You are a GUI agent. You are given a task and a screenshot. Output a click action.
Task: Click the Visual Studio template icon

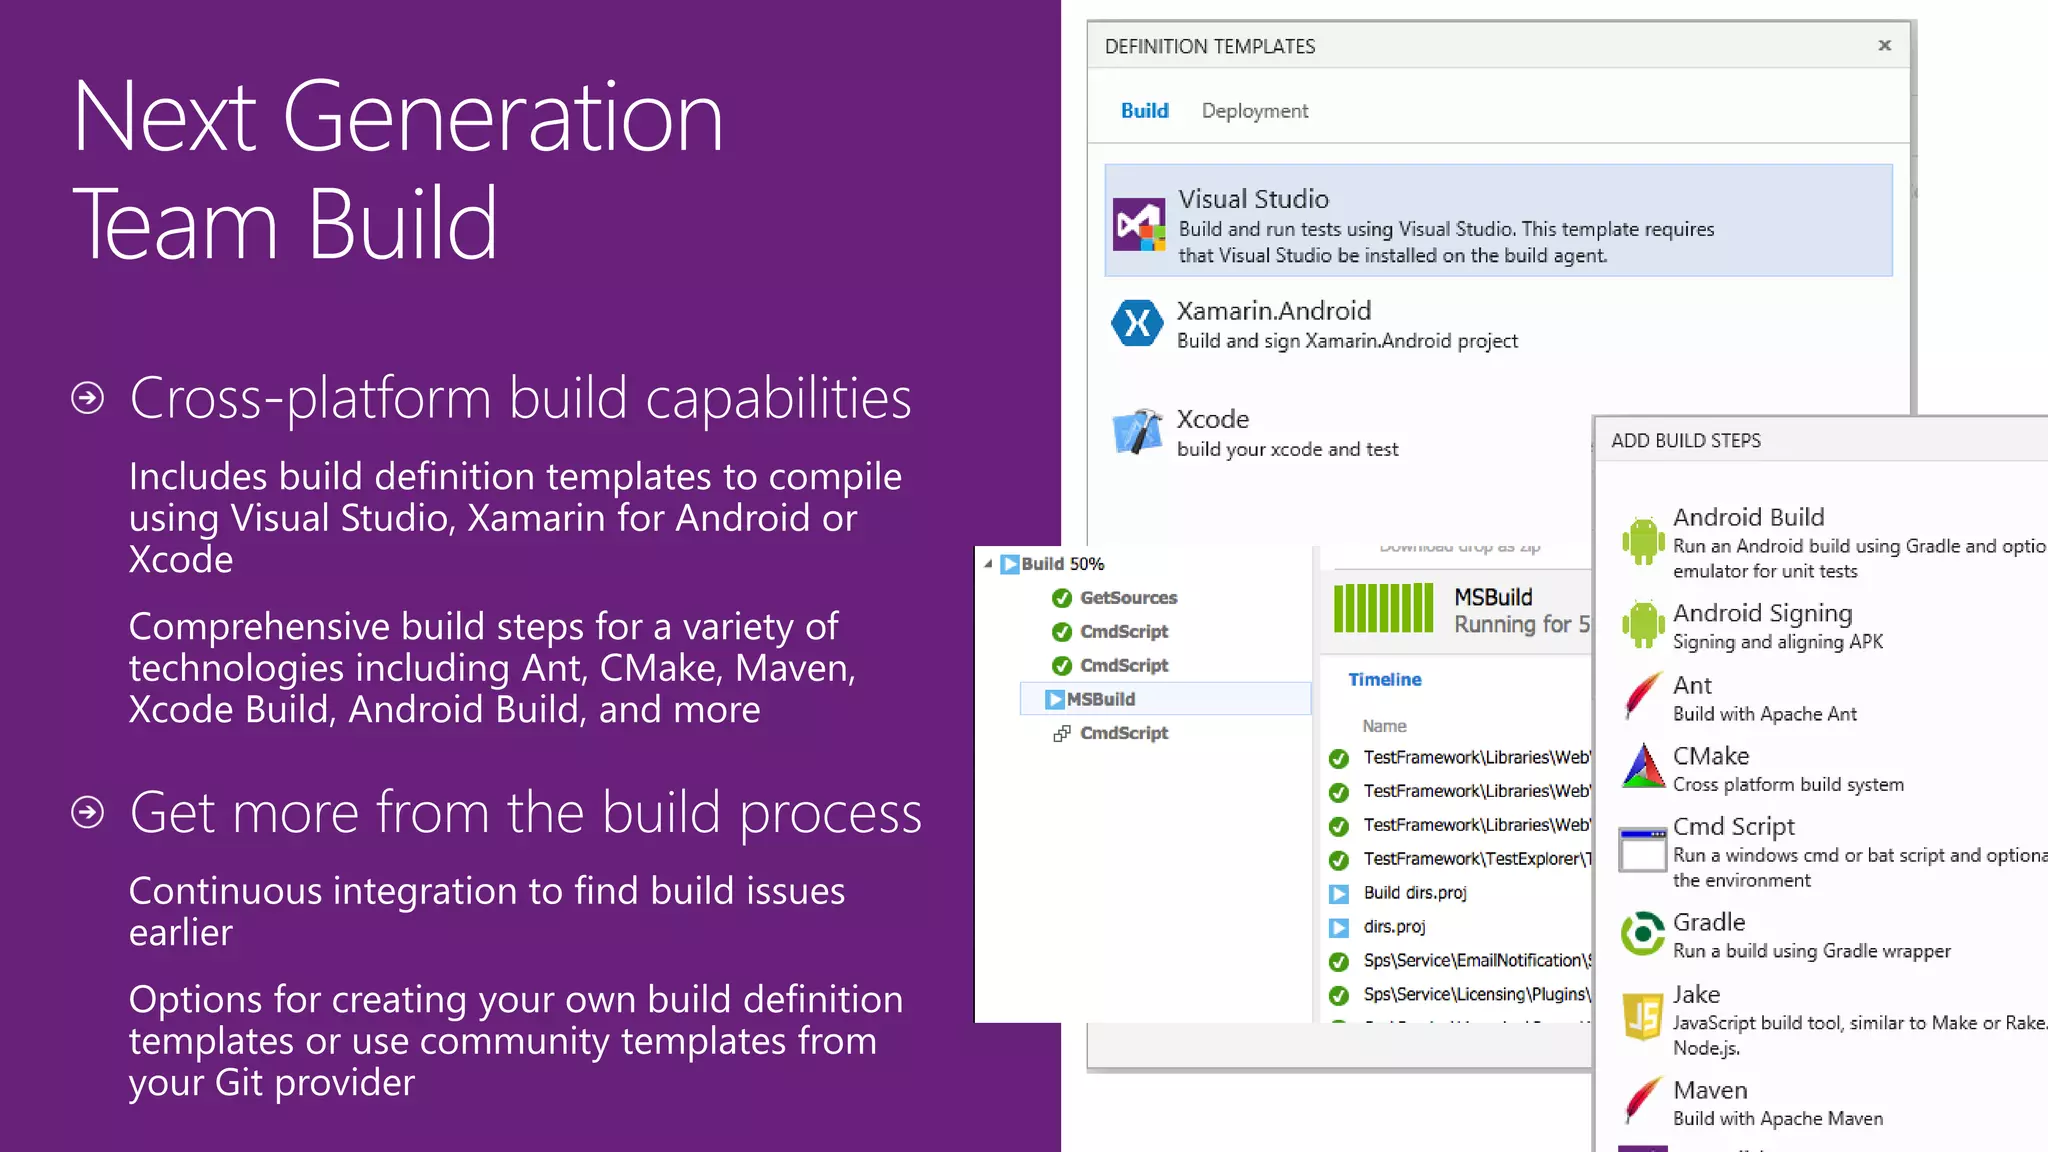[x=1139, y=225]
